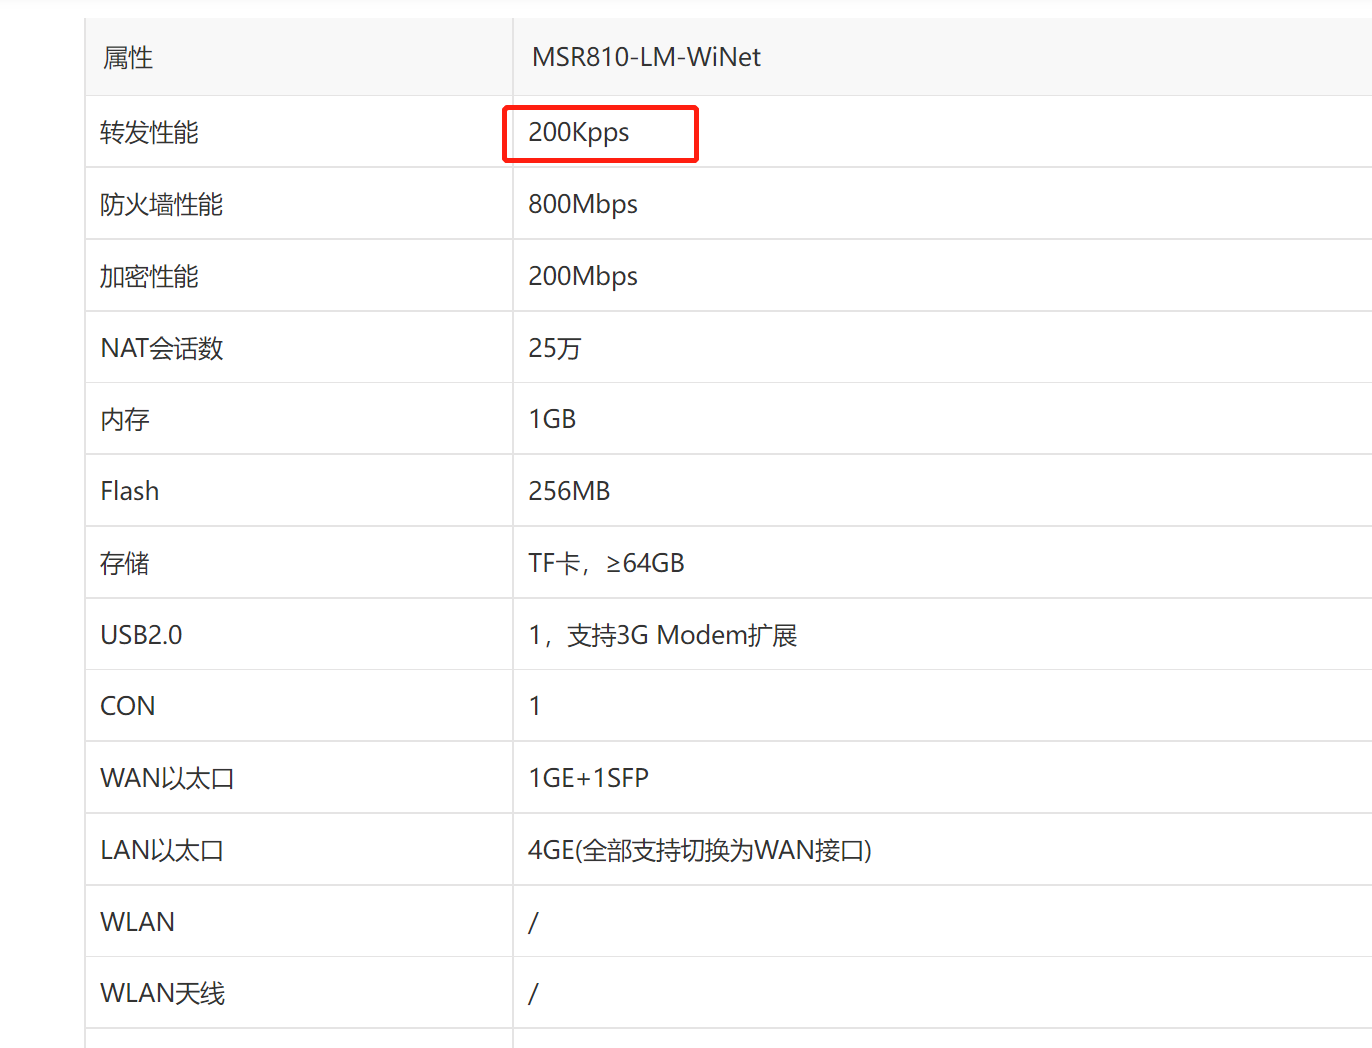Click the "WAN以太口" row label
The height and width of the screenshot is (1048, 1372).
(x=167, y=778)
